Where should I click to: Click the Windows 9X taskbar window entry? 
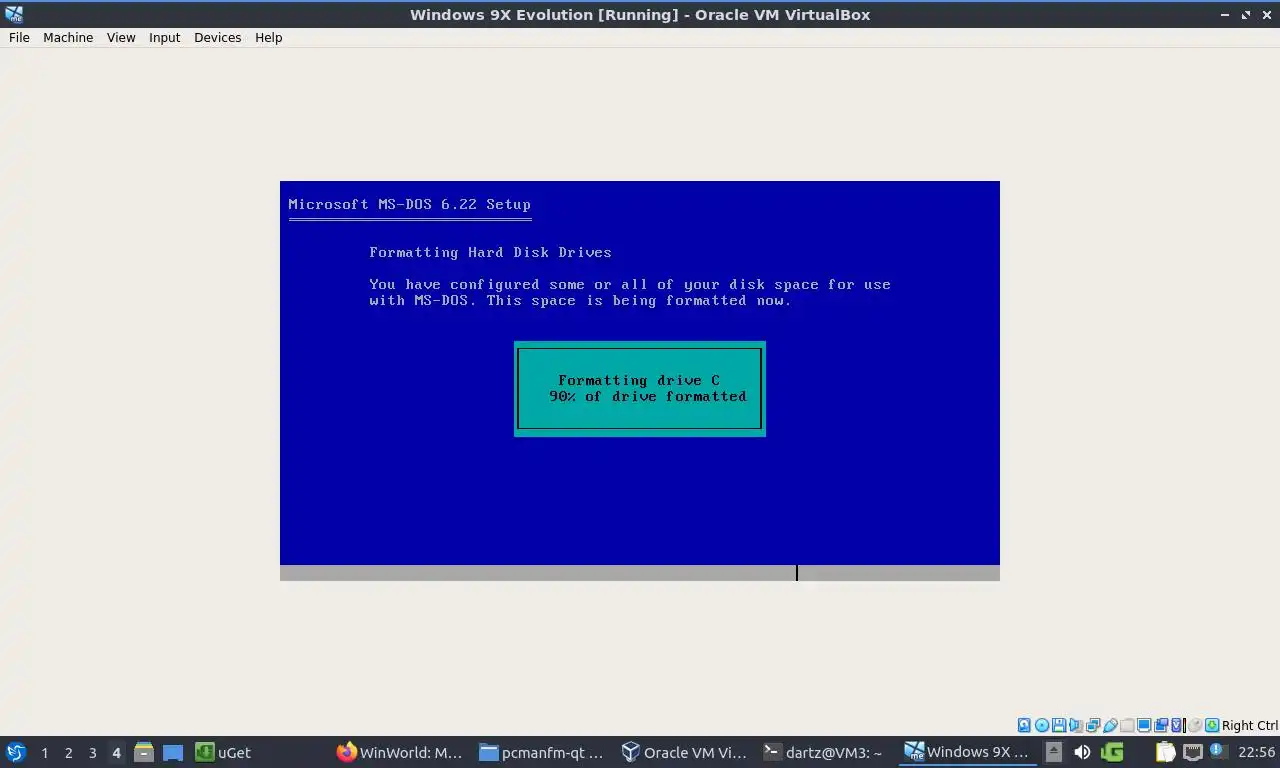coord(967,752)
